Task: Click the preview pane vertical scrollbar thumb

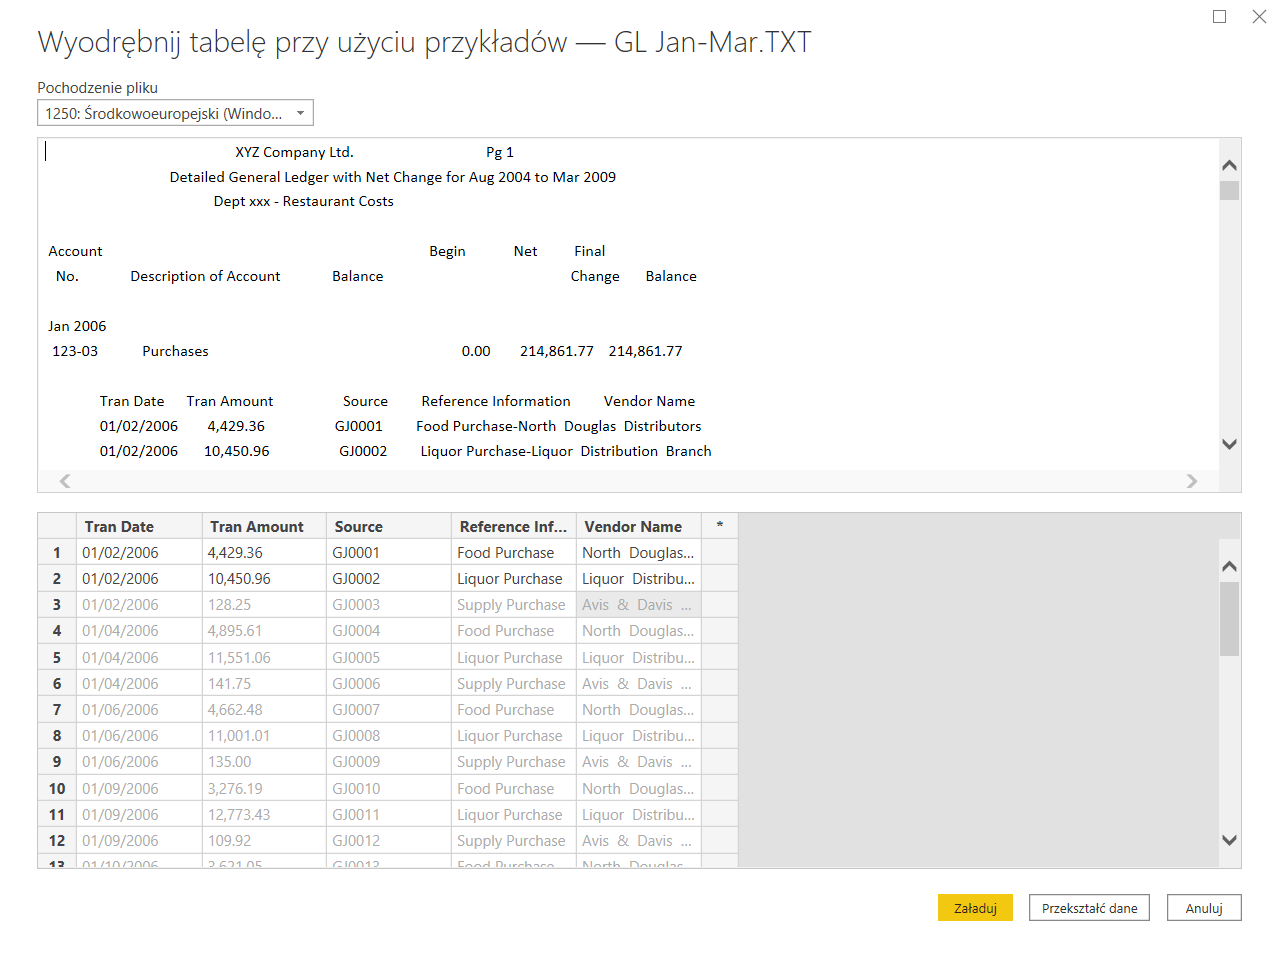Action: pyautogui.click(x=1229, y=190)
